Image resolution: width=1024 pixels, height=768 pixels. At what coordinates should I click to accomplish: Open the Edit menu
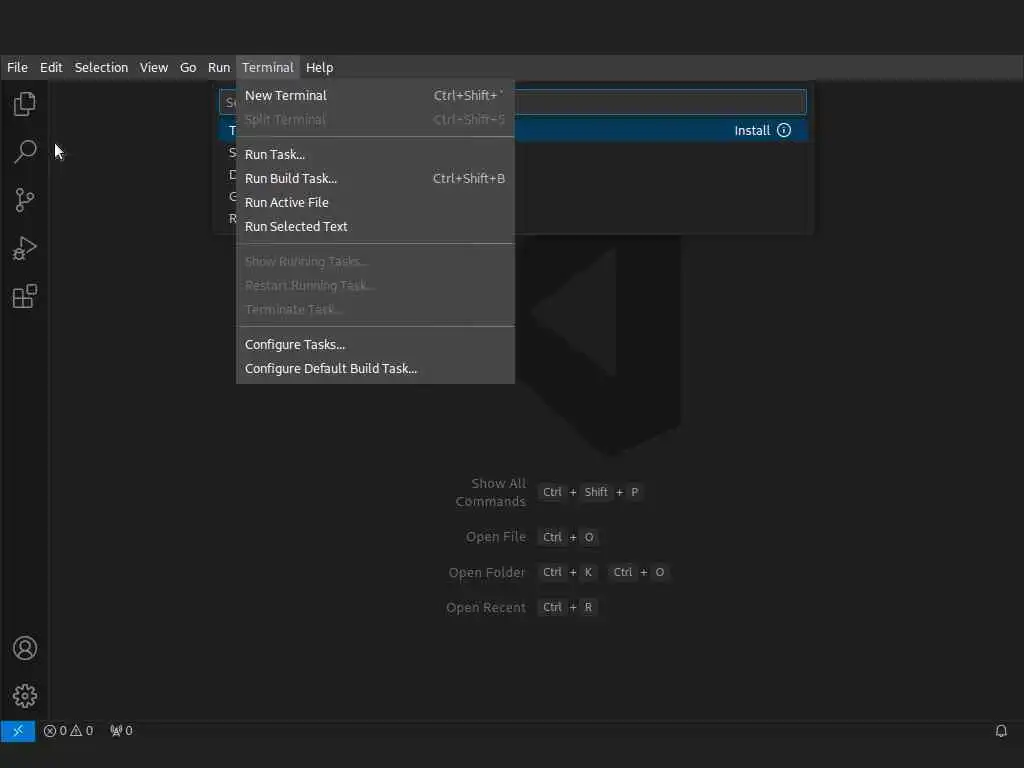pos(51,67)
